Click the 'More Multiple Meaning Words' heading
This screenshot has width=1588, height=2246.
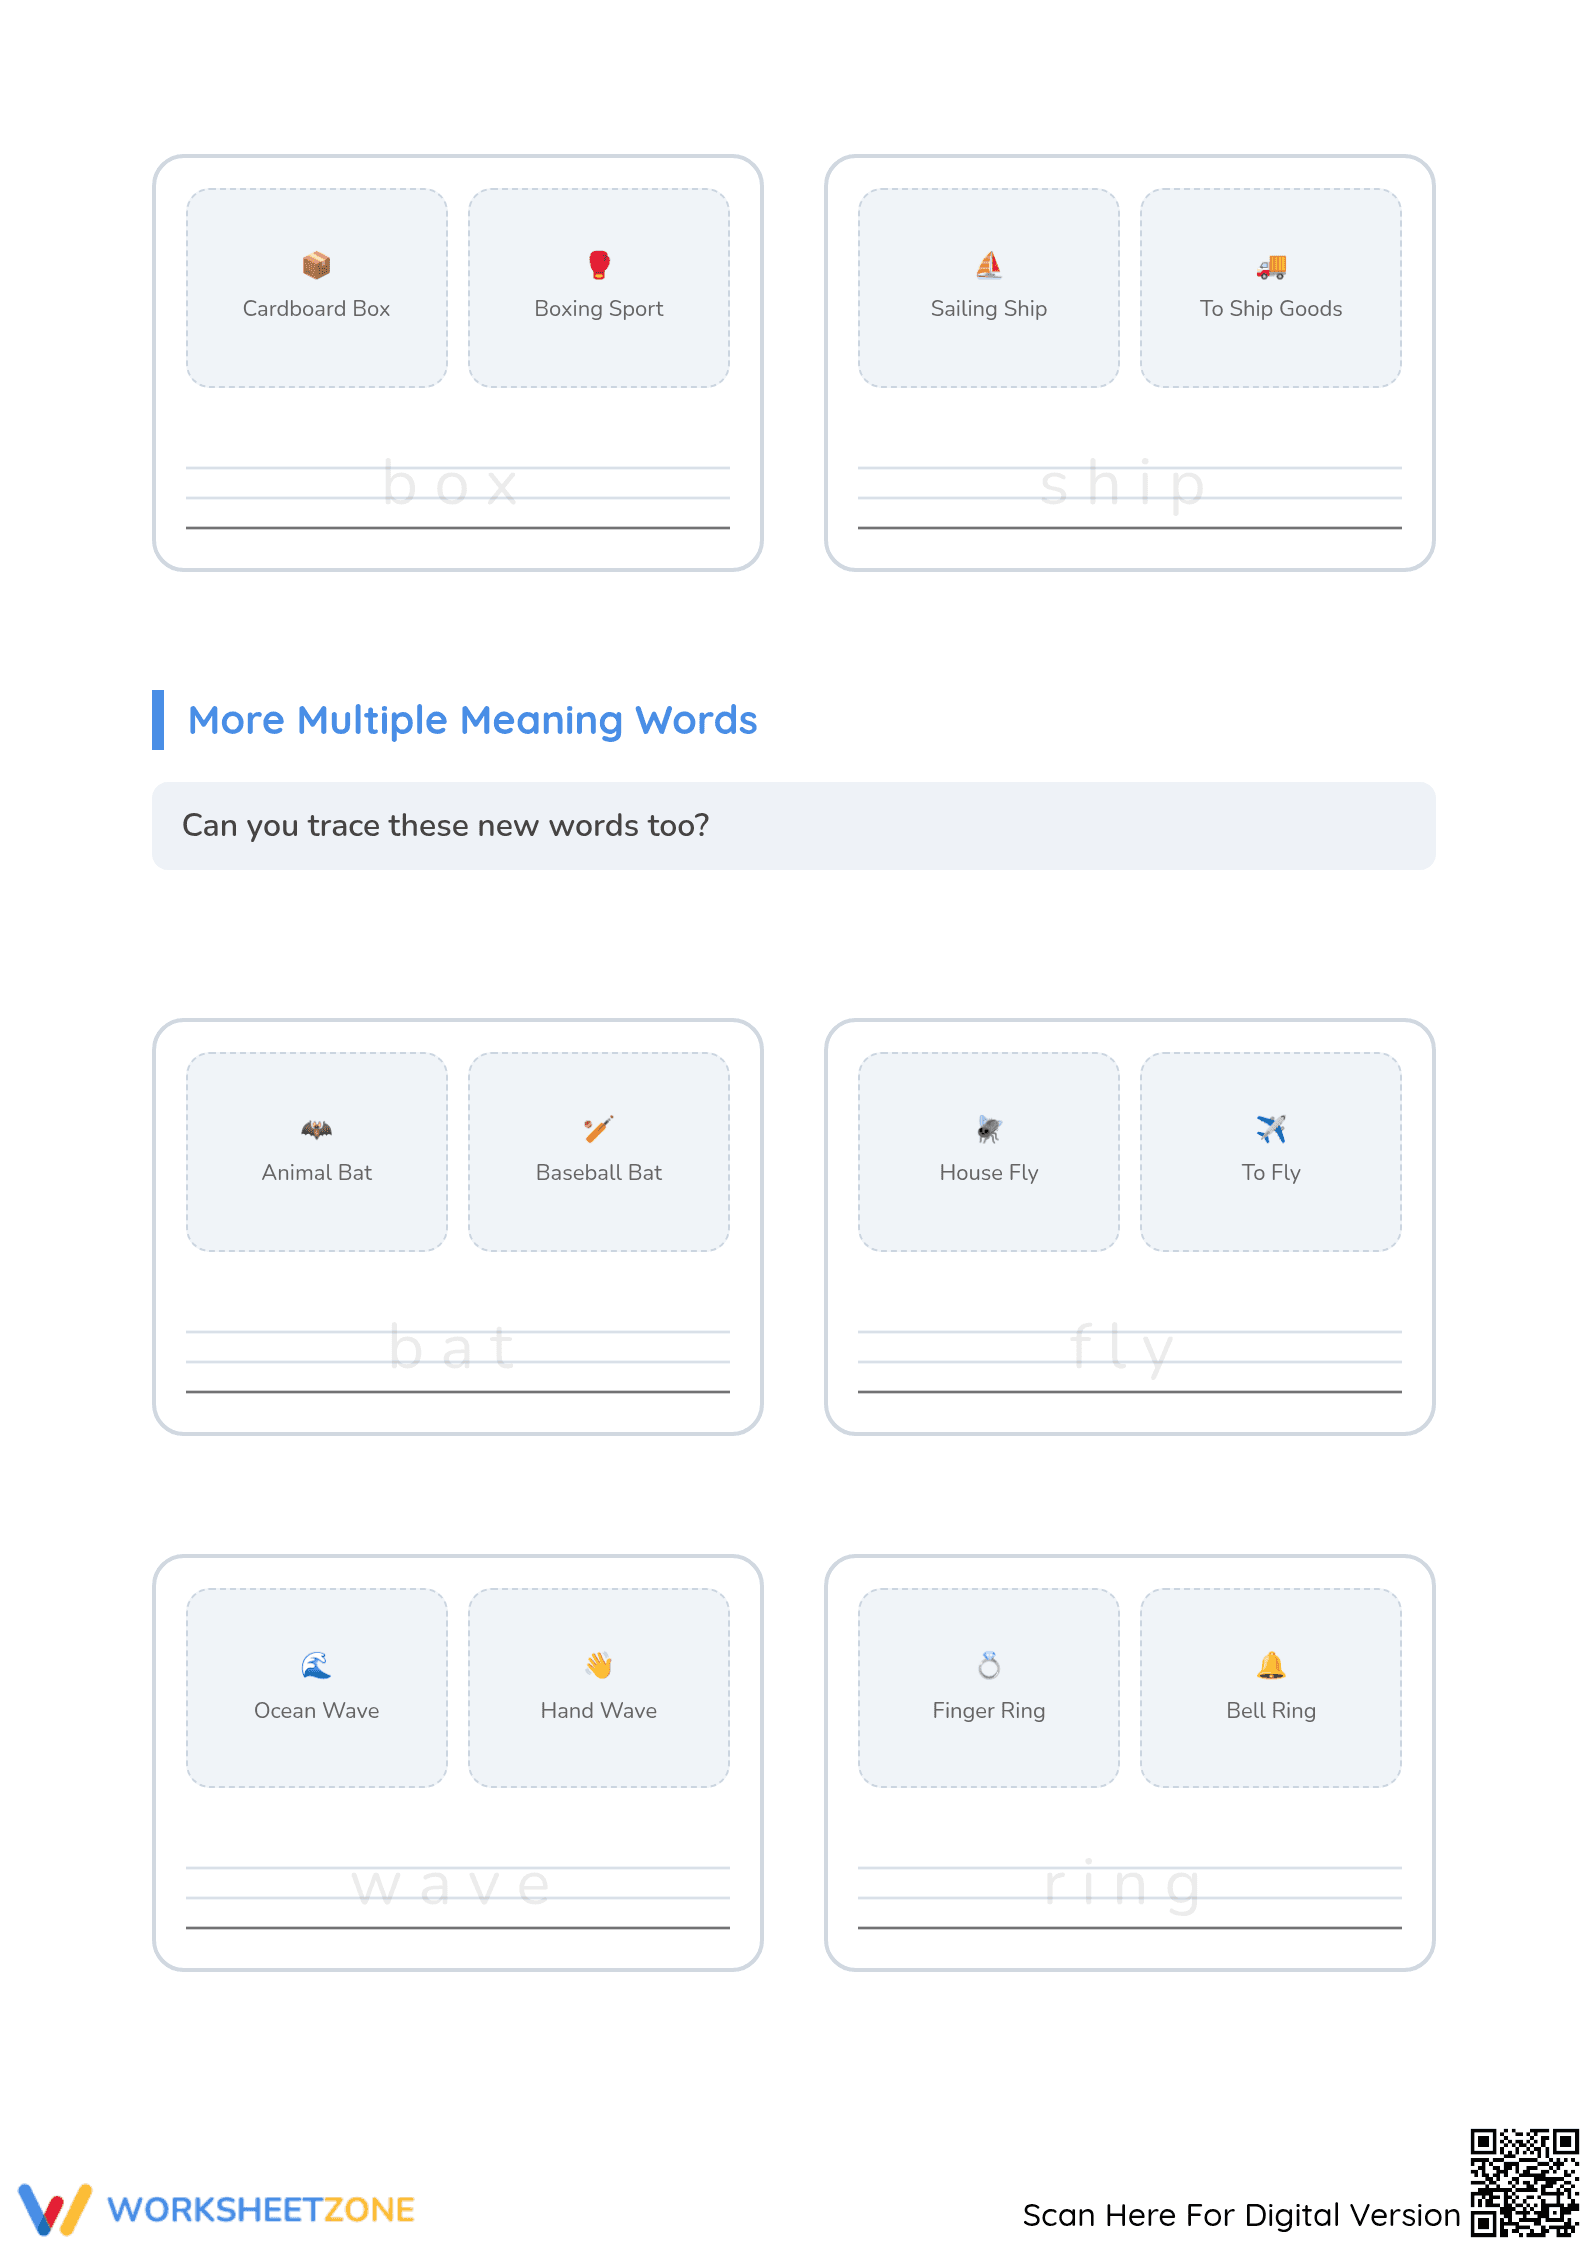472,720
